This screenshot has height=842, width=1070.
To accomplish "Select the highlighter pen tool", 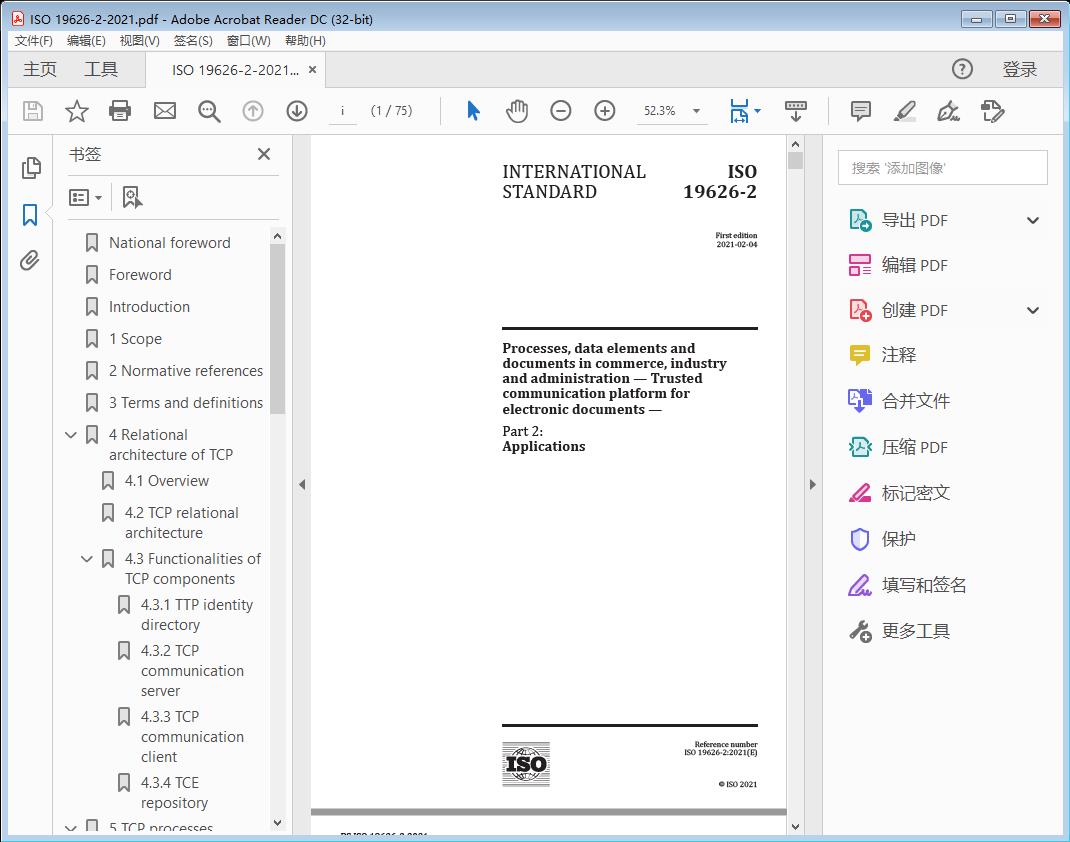I will [x=905, y=111].
